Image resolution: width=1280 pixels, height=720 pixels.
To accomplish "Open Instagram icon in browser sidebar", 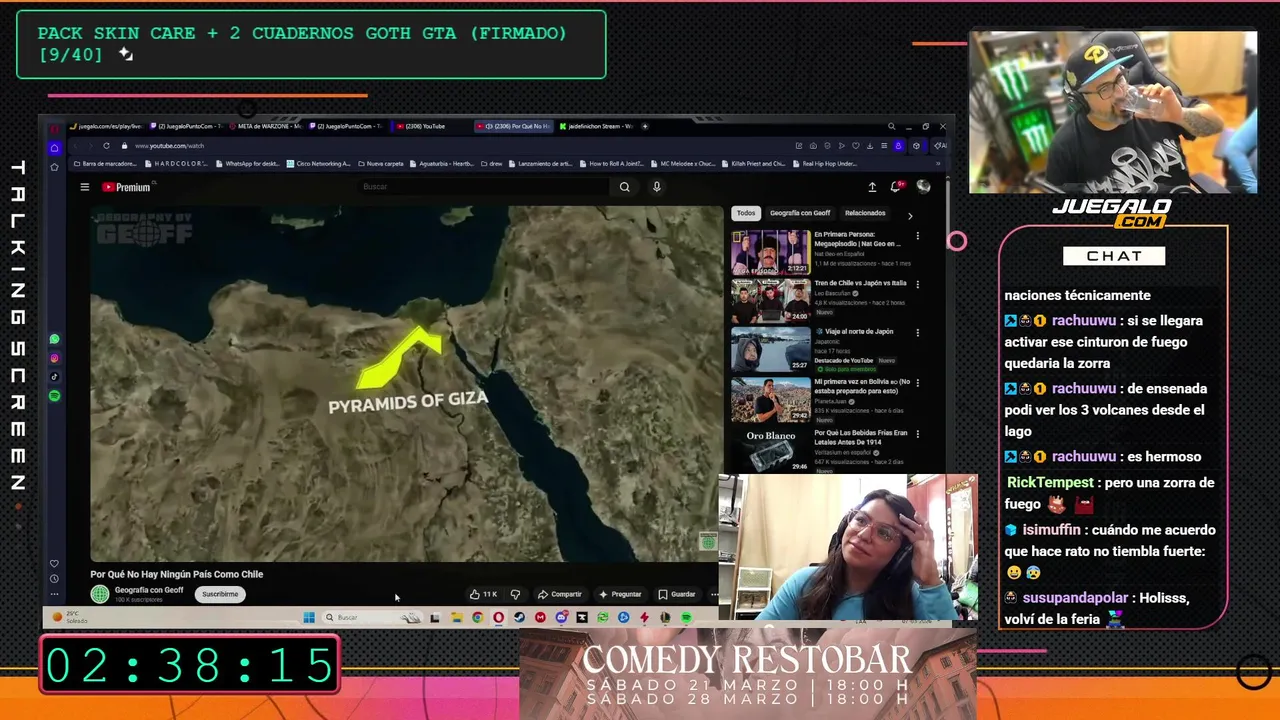I will coord(54,358).
